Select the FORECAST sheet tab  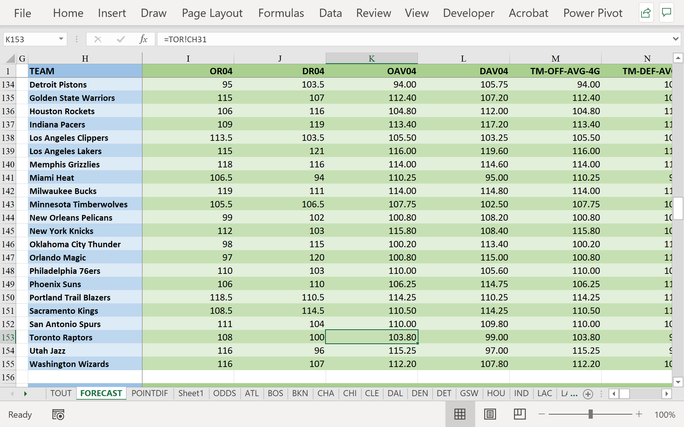101,393
